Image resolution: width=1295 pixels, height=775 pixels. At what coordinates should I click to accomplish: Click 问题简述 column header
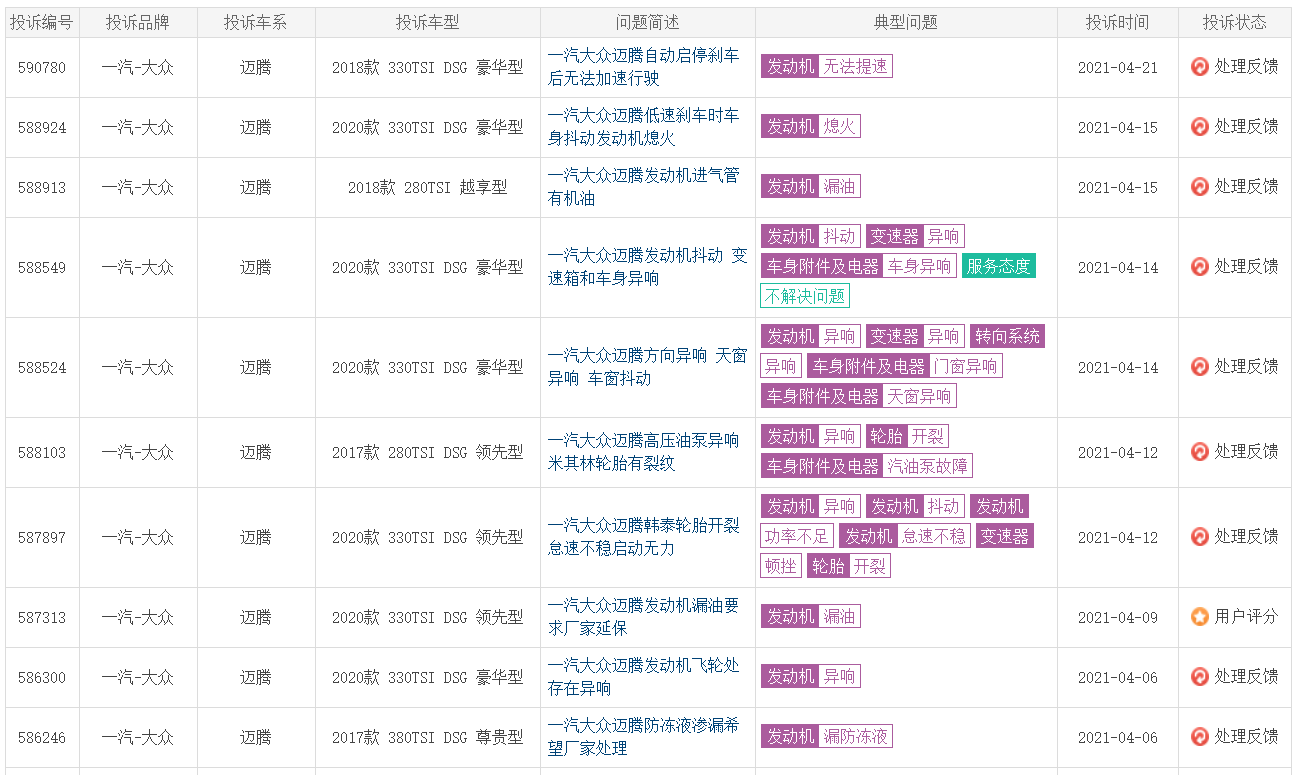point(648,22)
